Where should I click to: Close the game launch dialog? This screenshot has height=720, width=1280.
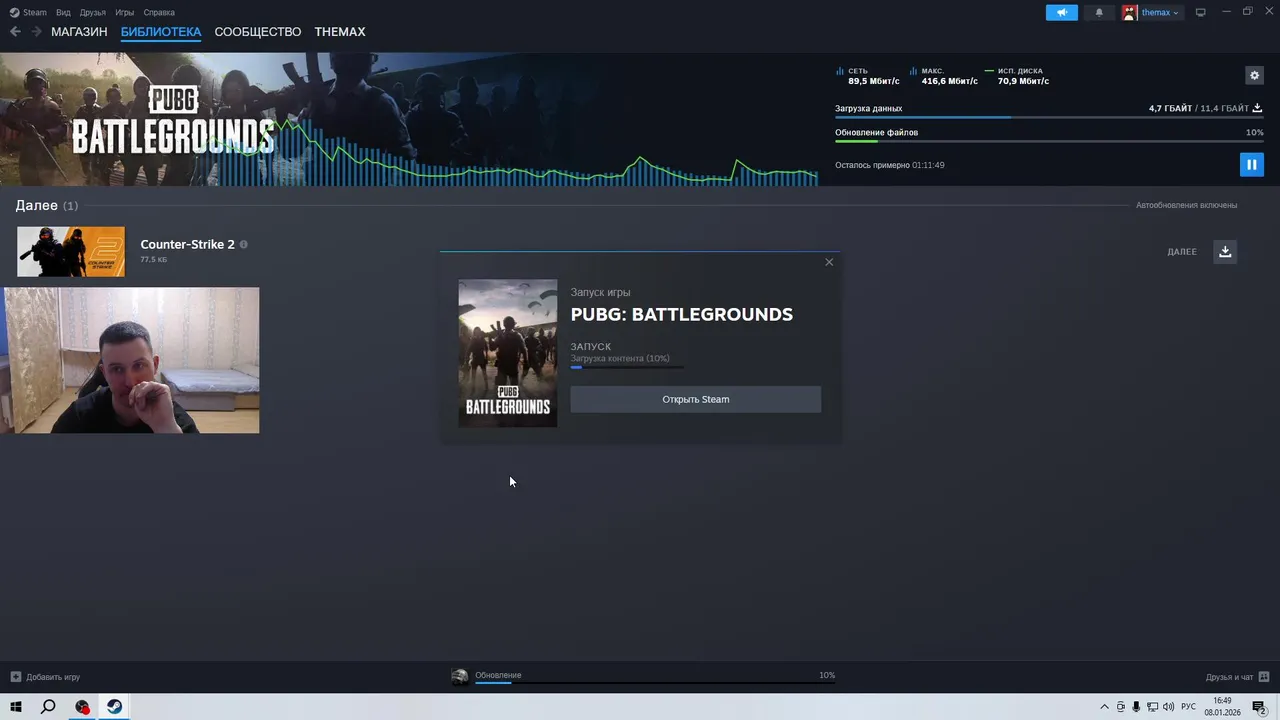coord(829,262)
